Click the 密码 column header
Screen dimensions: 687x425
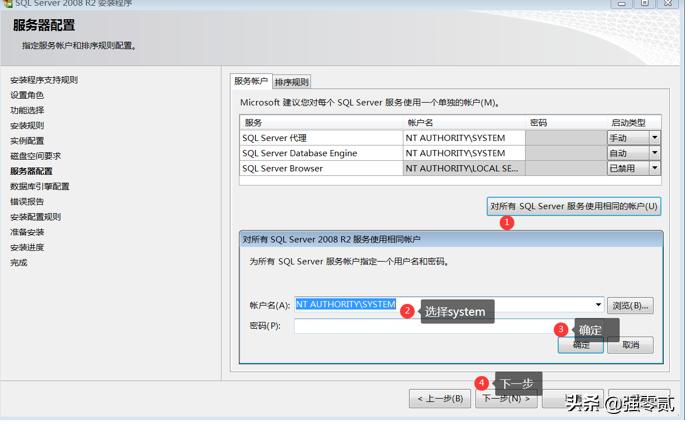(x=566, y=123)
